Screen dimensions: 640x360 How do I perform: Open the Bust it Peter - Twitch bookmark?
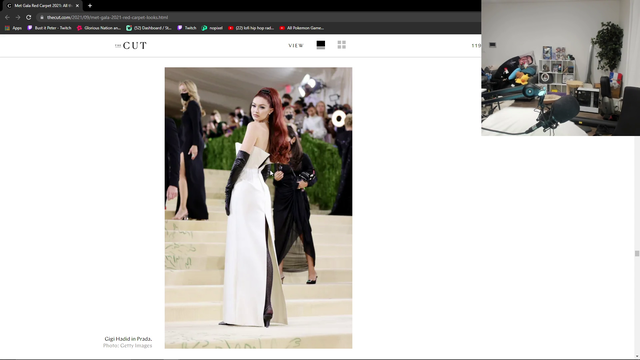pyautogui.click(x=49, y=28)
